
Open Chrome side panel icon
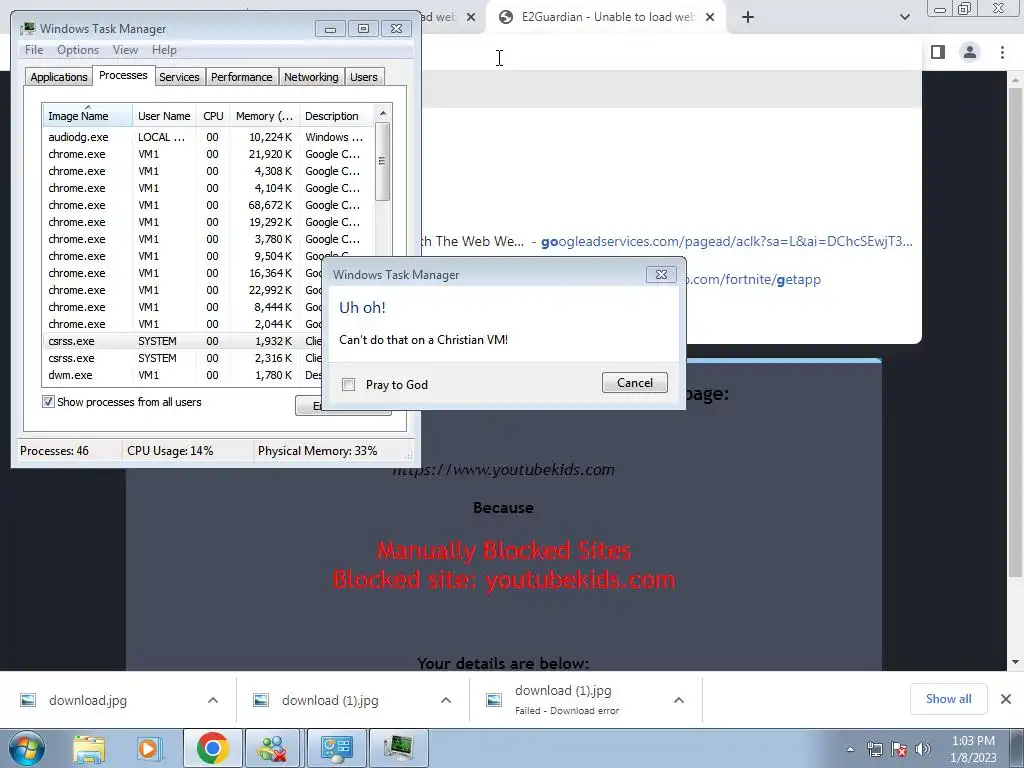(938, 52)
